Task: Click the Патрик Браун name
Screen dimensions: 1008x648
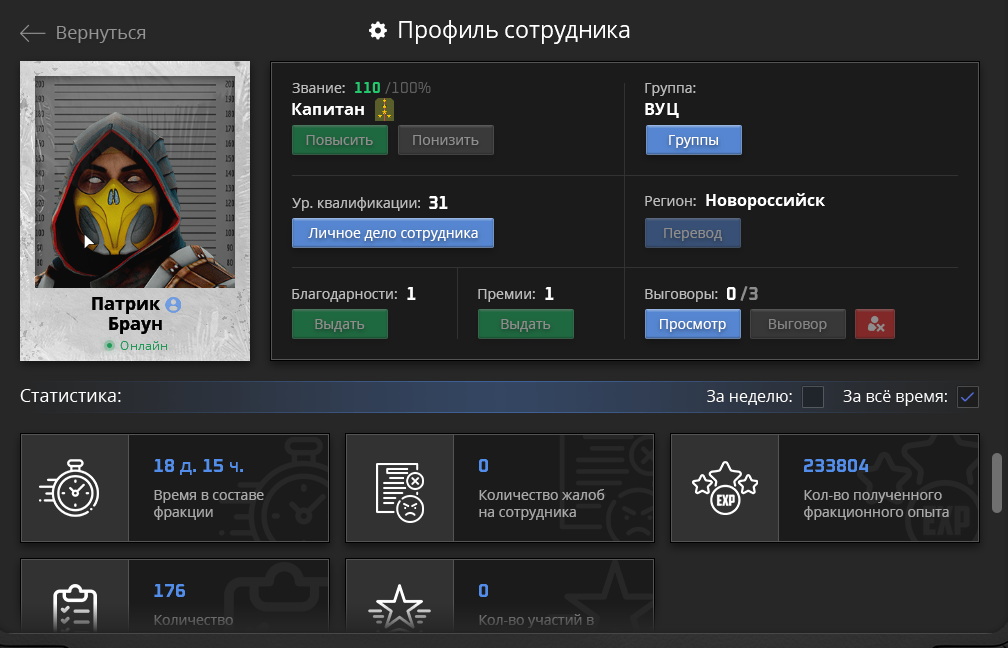Action: click(x=135, y=314)
